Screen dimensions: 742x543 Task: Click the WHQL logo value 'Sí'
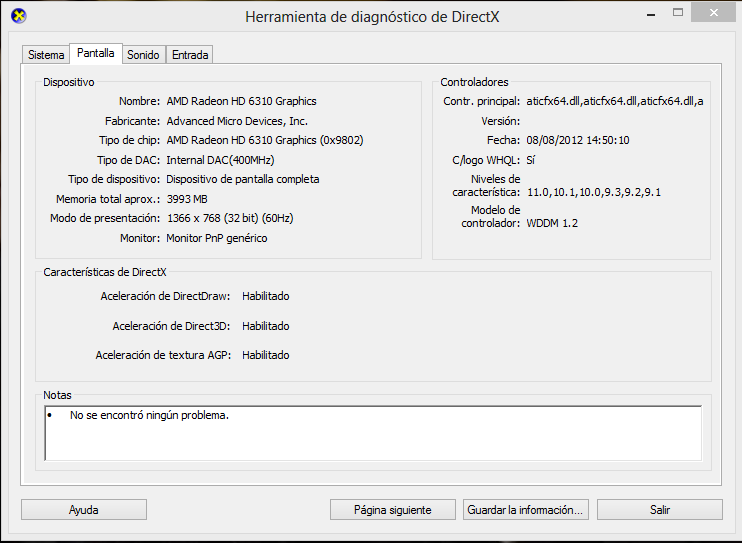coord(530,160)
